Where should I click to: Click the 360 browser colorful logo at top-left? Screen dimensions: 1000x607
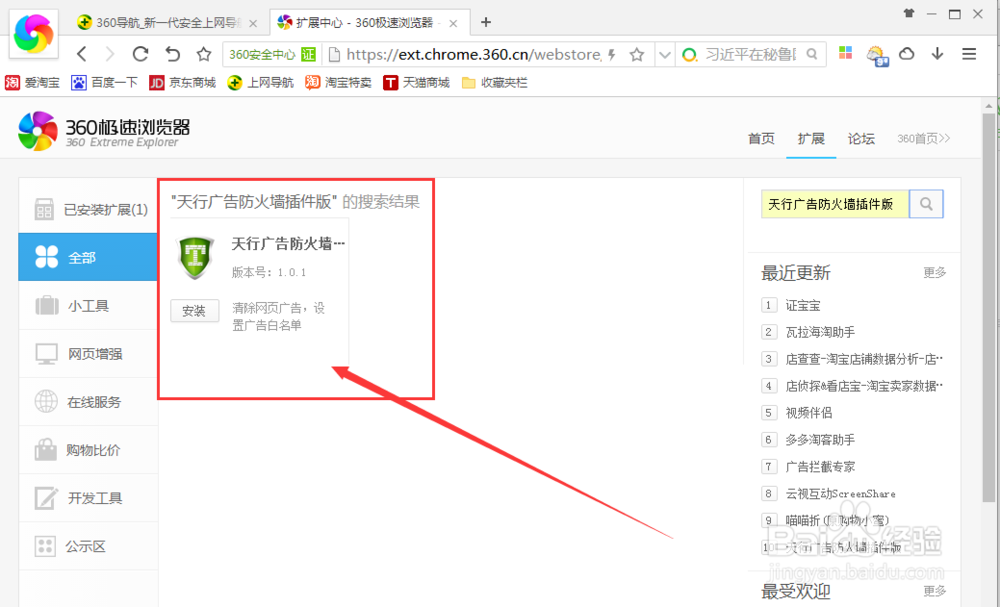click(33, 33)
